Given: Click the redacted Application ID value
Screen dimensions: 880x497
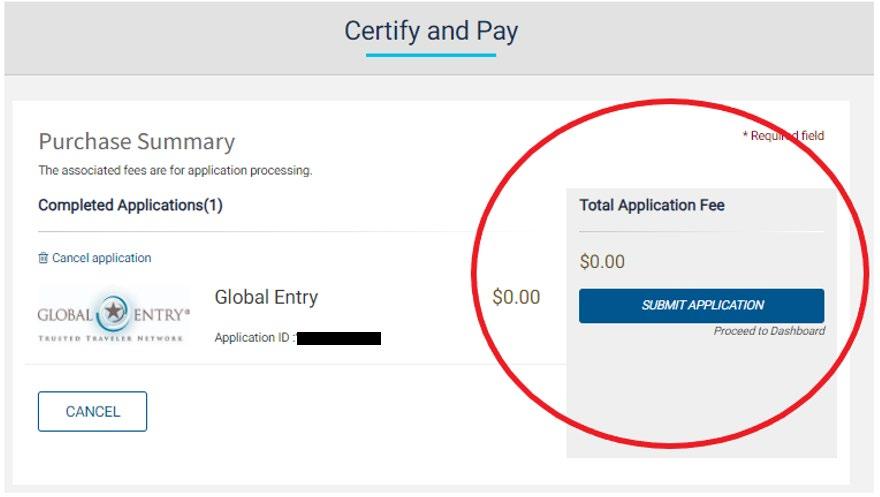Looking at the screenshot, I should 339,339.
